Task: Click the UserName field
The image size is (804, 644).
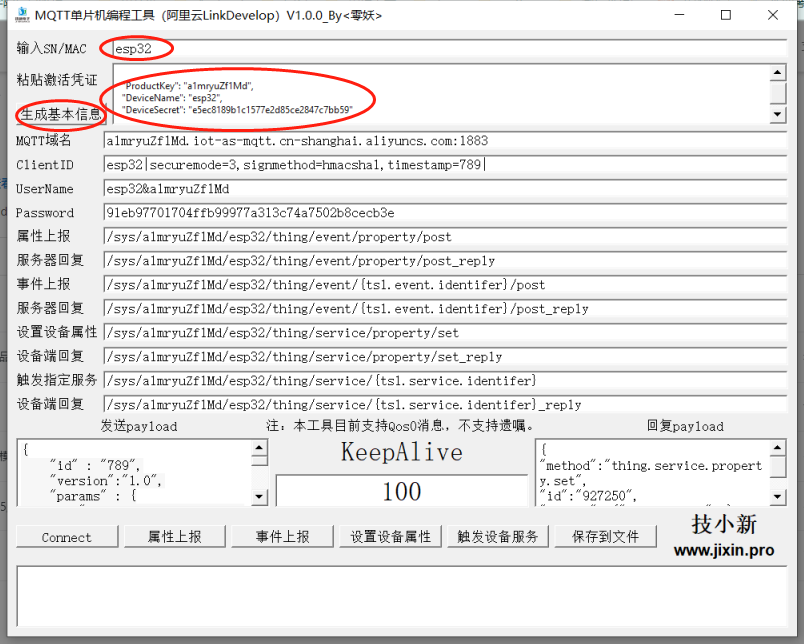Action: pyautogui.click(x=445, y=189)
